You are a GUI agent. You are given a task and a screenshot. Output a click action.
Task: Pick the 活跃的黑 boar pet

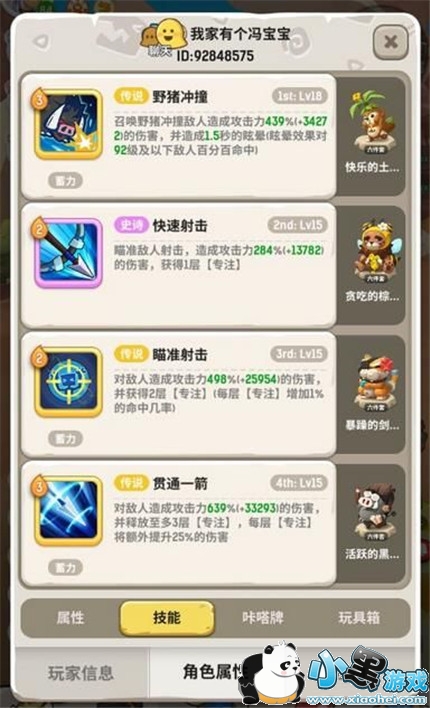pyautogui.click(x=372, y=519)
